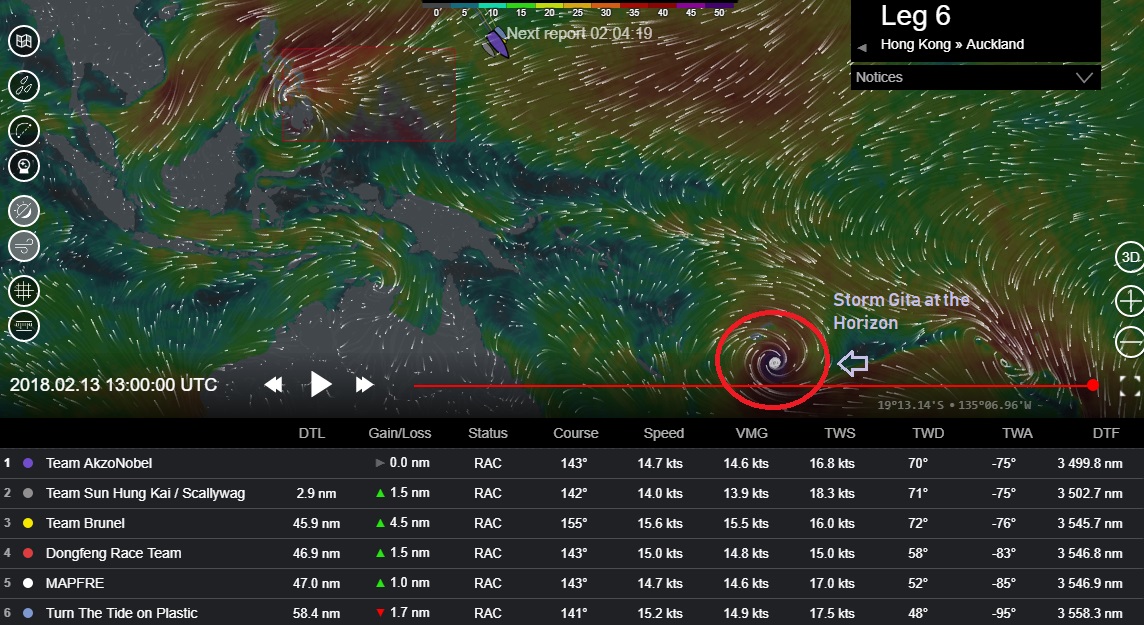Go to previous leg arrow
The width and height of the screenshot is (1144, 625).
tap(862, 47)
